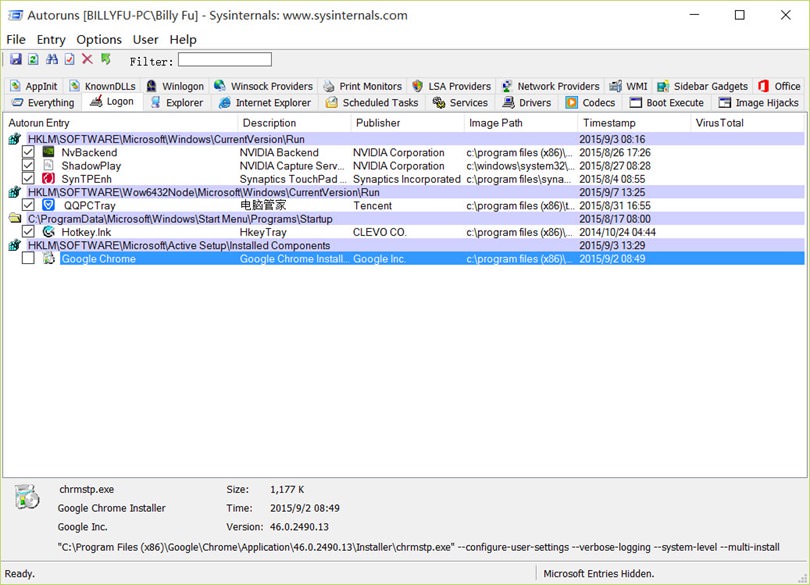Sort by the Description column header
Image resolution: width=810 pixels, height=585 pixels.
point(294,123)
